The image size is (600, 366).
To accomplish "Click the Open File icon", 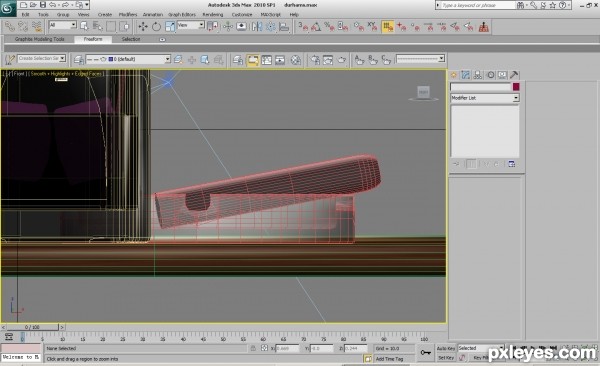I will [x=33, y=5].
